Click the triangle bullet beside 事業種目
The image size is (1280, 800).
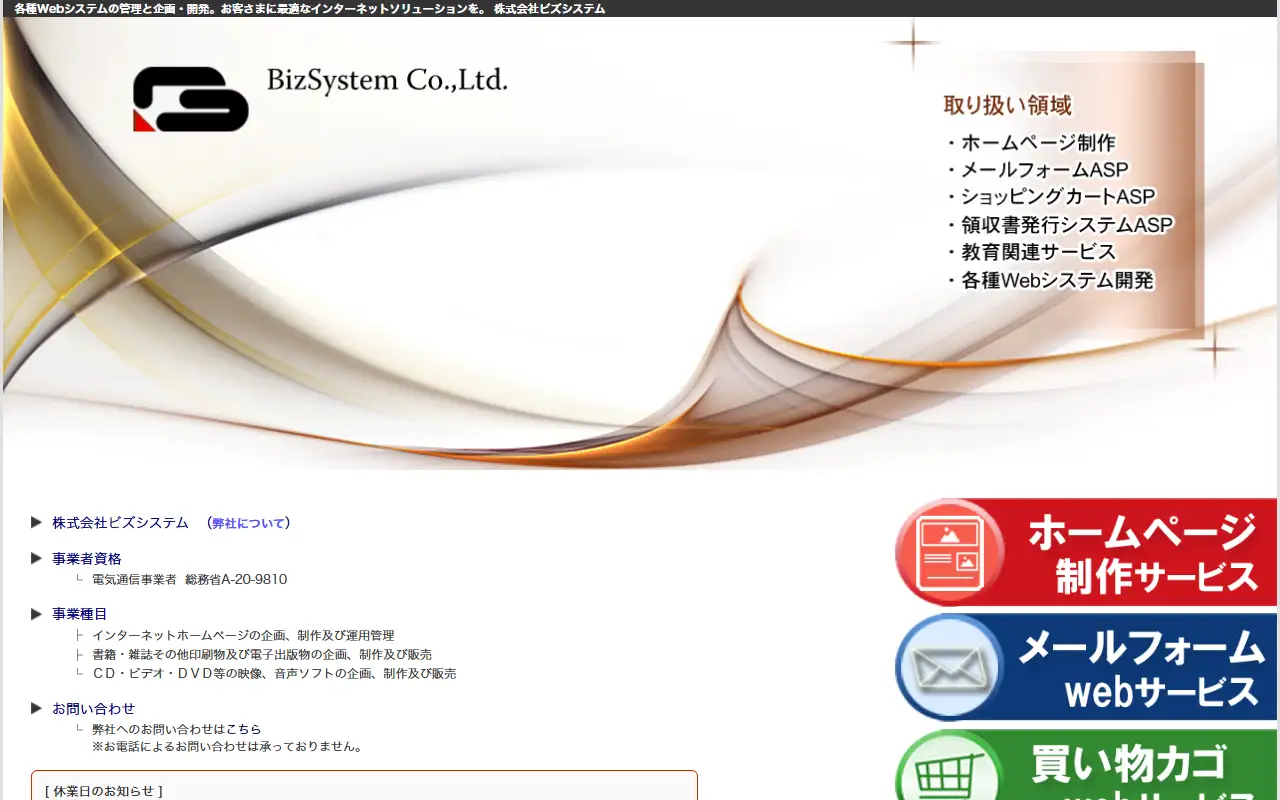point(37,614)
